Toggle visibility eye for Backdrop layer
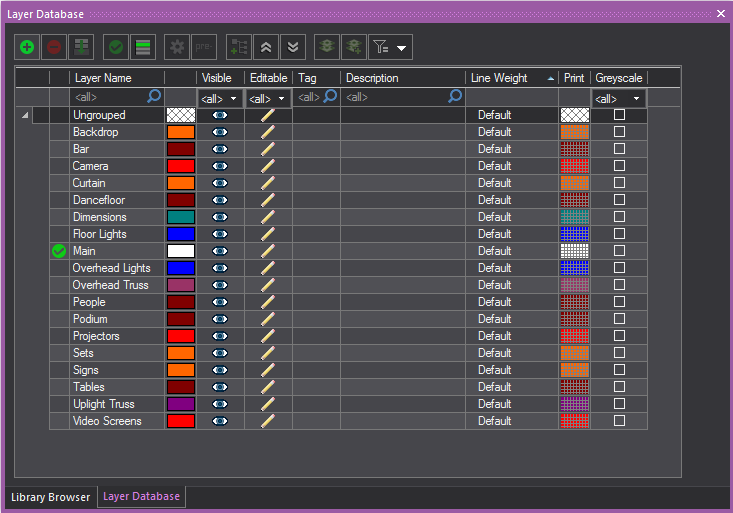This screenshot has width=733, height=513. tap(219, 132)
